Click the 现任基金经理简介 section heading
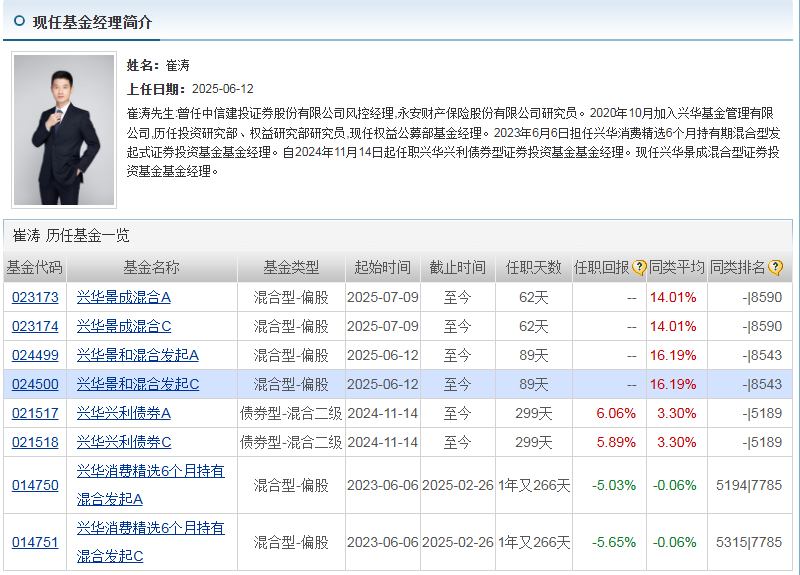800x575 pixels. (92, 22)
